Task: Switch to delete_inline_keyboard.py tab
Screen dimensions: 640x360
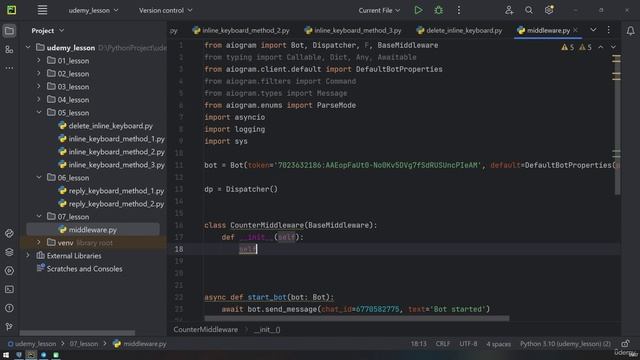Action: tap(459, 30)
